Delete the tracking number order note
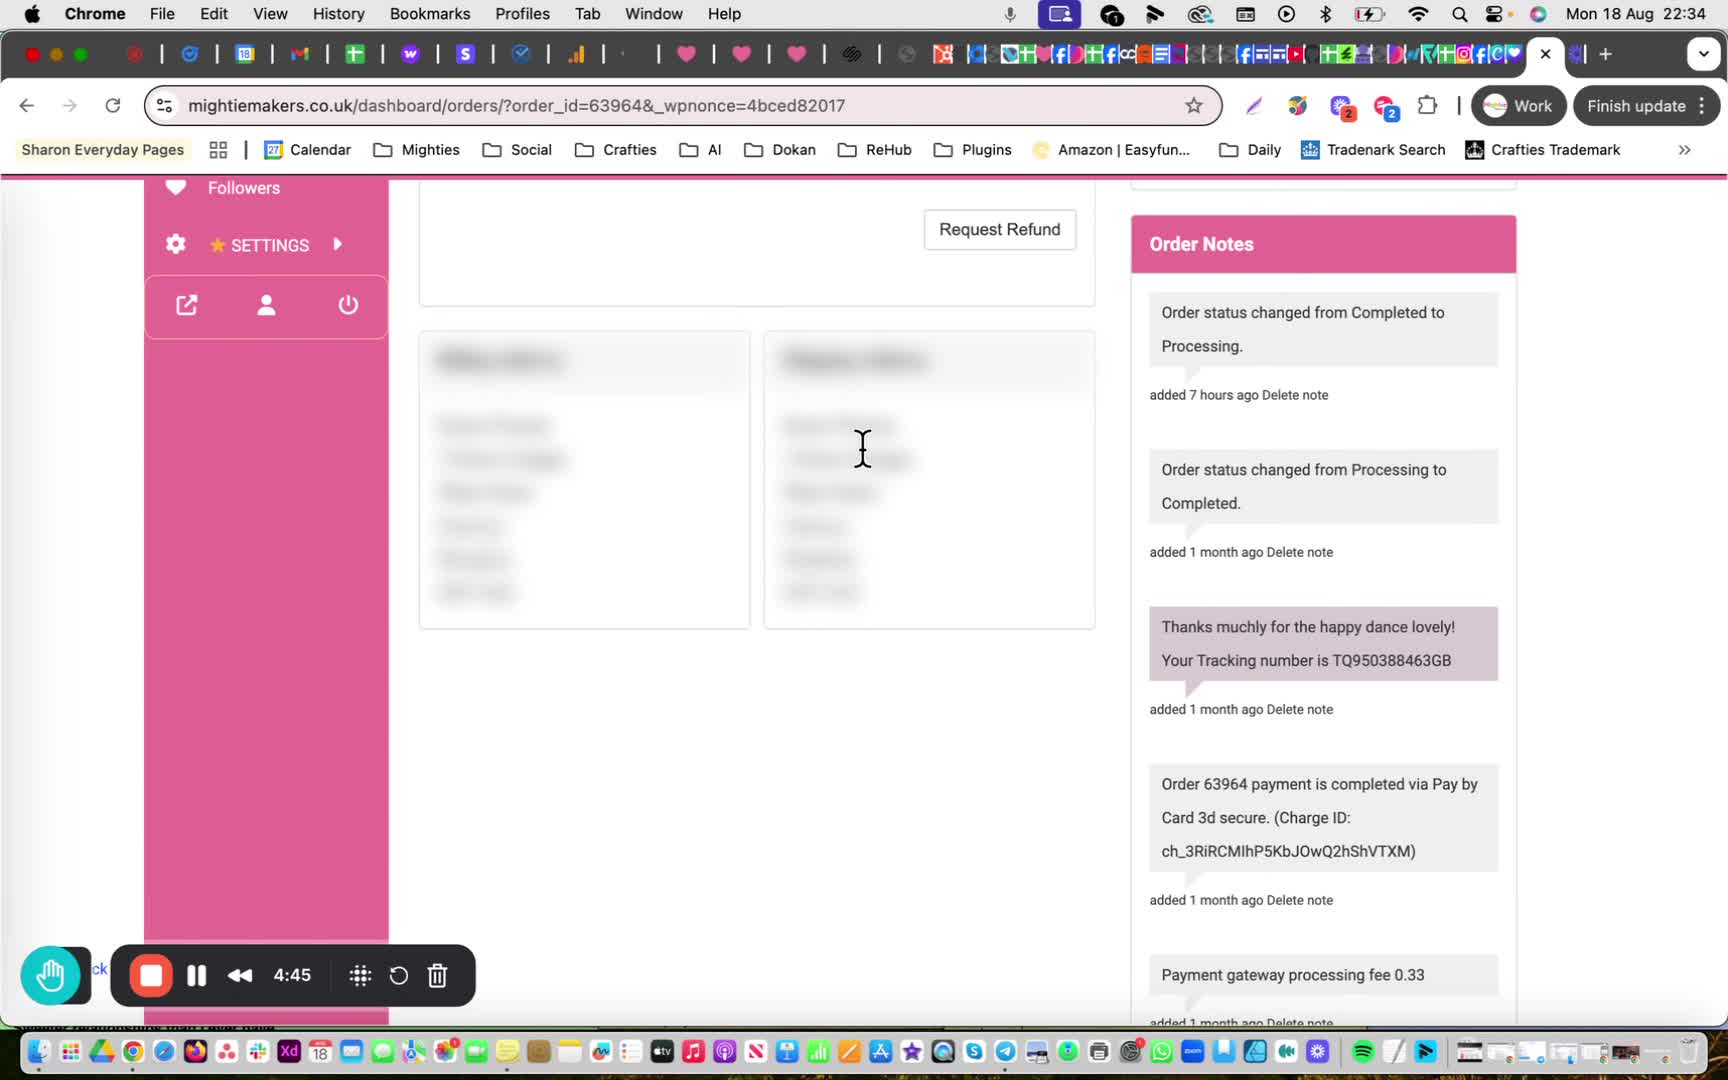1728x1080 pixels. [1300, 709]
